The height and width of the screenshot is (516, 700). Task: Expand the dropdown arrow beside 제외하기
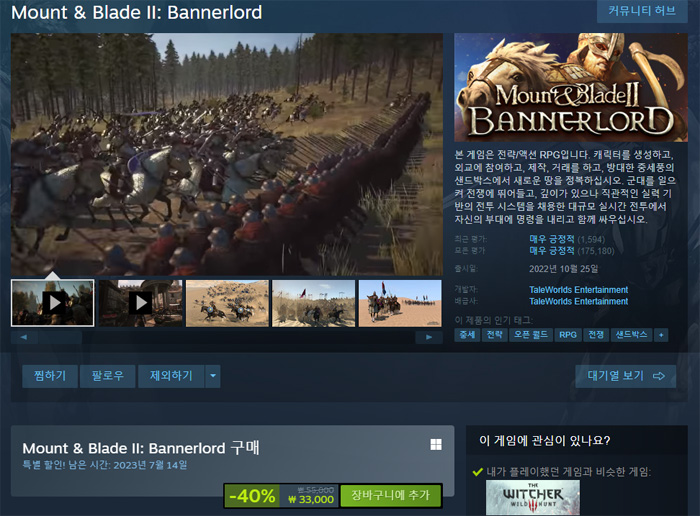pyautogui.click(x=213, y=376)
